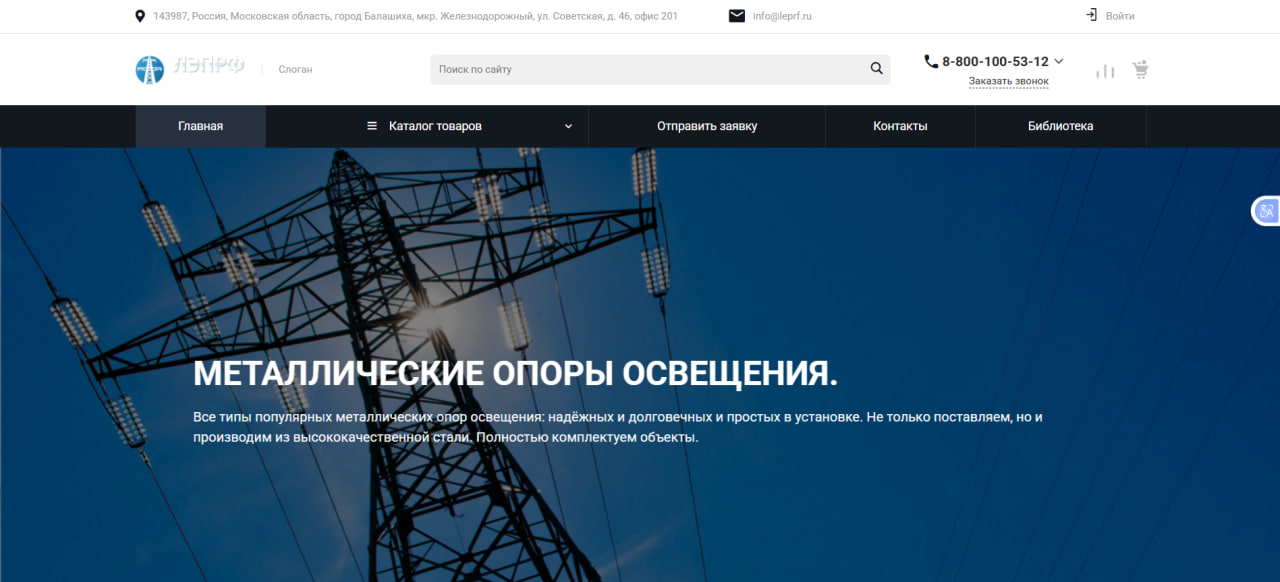The height and width of the screenshot is (582, 1280).
Task: Open the Библиотека menu item
Action: pos(1060,126)
